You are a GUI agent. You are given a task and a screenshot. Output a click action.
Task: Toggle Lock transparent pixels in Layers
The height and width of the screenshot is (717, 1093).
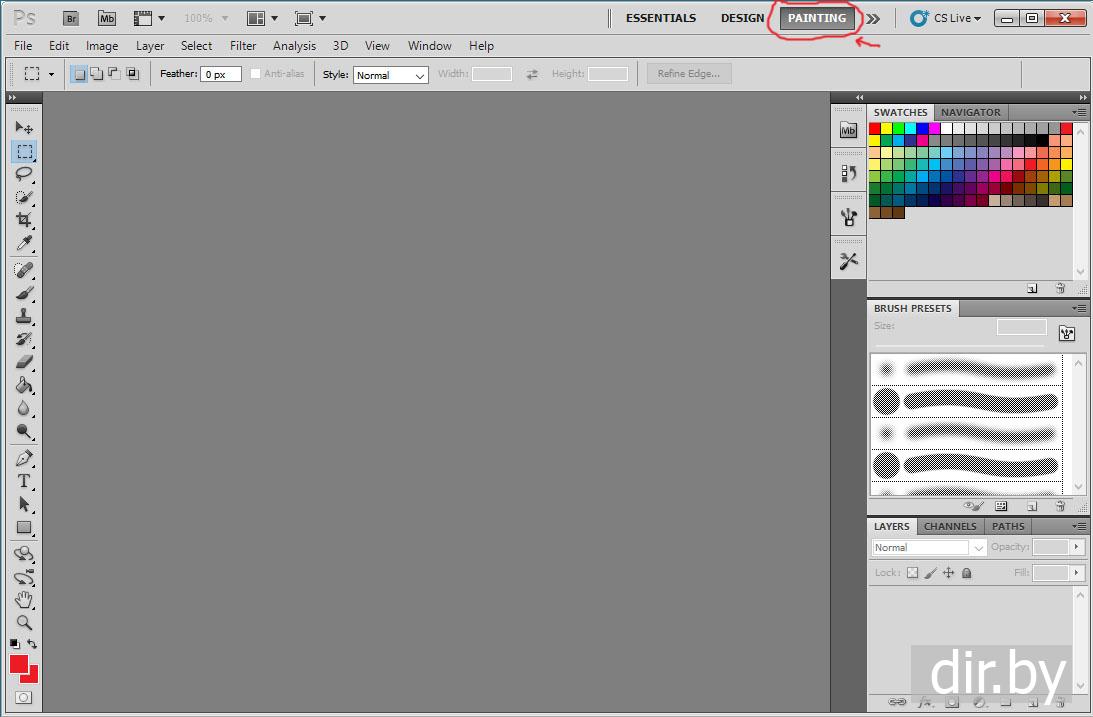[912, 573]
